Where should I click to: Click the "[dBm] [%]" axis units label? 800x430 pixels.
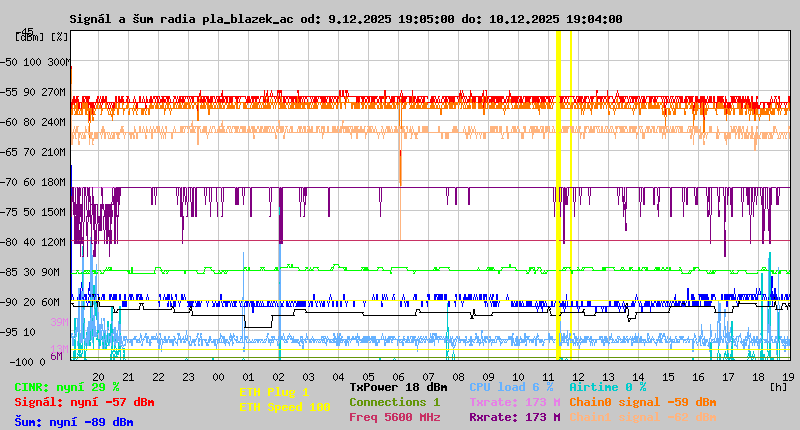[x=42, y=37]
